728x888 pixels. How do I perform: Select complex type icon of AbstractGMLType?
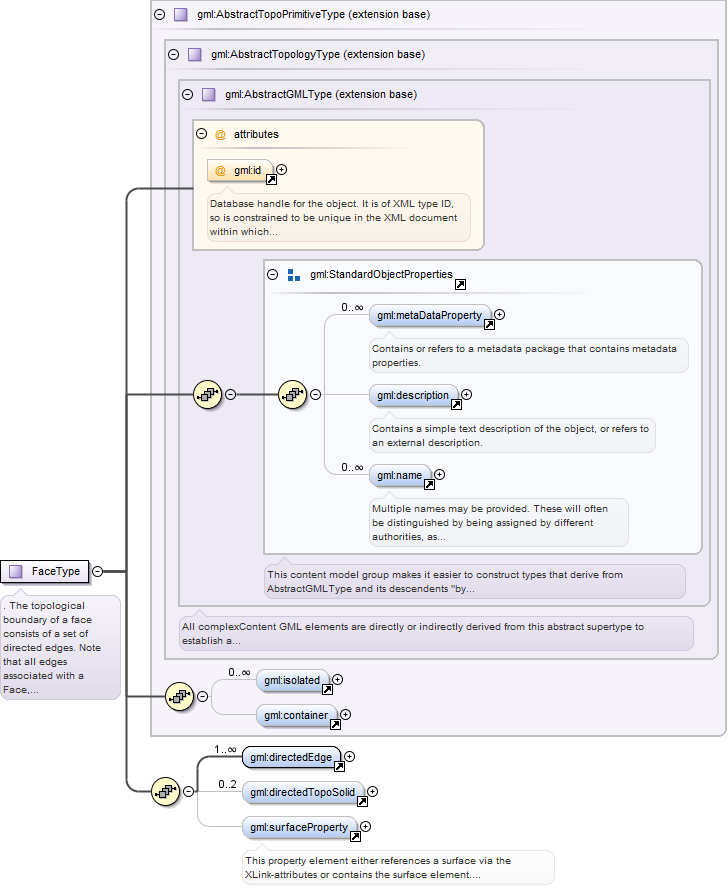click(x=208, y=95)
